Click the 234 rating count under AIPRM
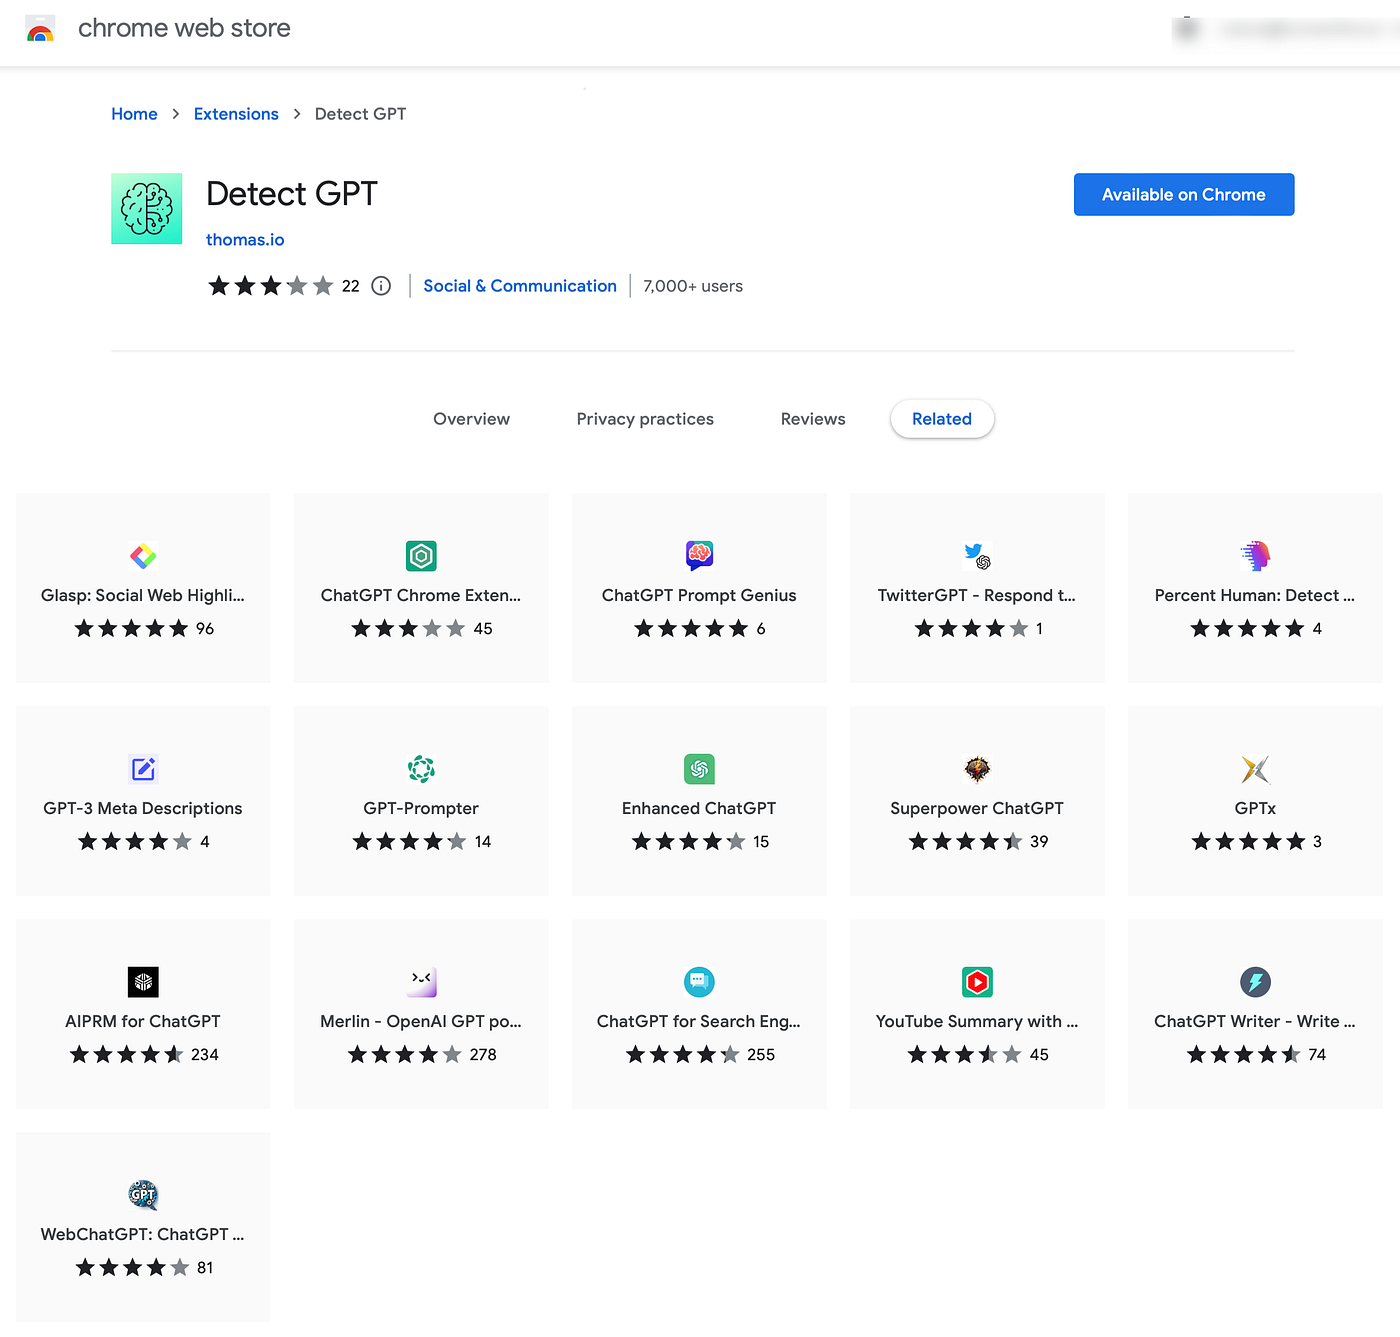Screen dimensions: 1400x1337 tap(205, 1054)
